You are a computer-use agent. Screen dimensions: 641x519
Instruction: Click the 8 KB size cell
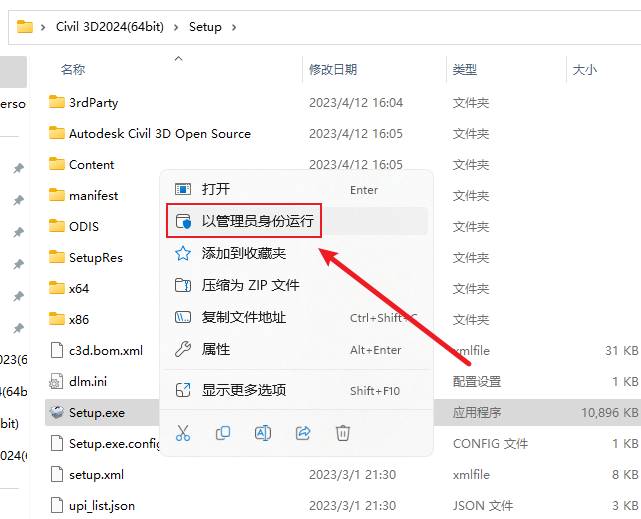tap(625, 474)
